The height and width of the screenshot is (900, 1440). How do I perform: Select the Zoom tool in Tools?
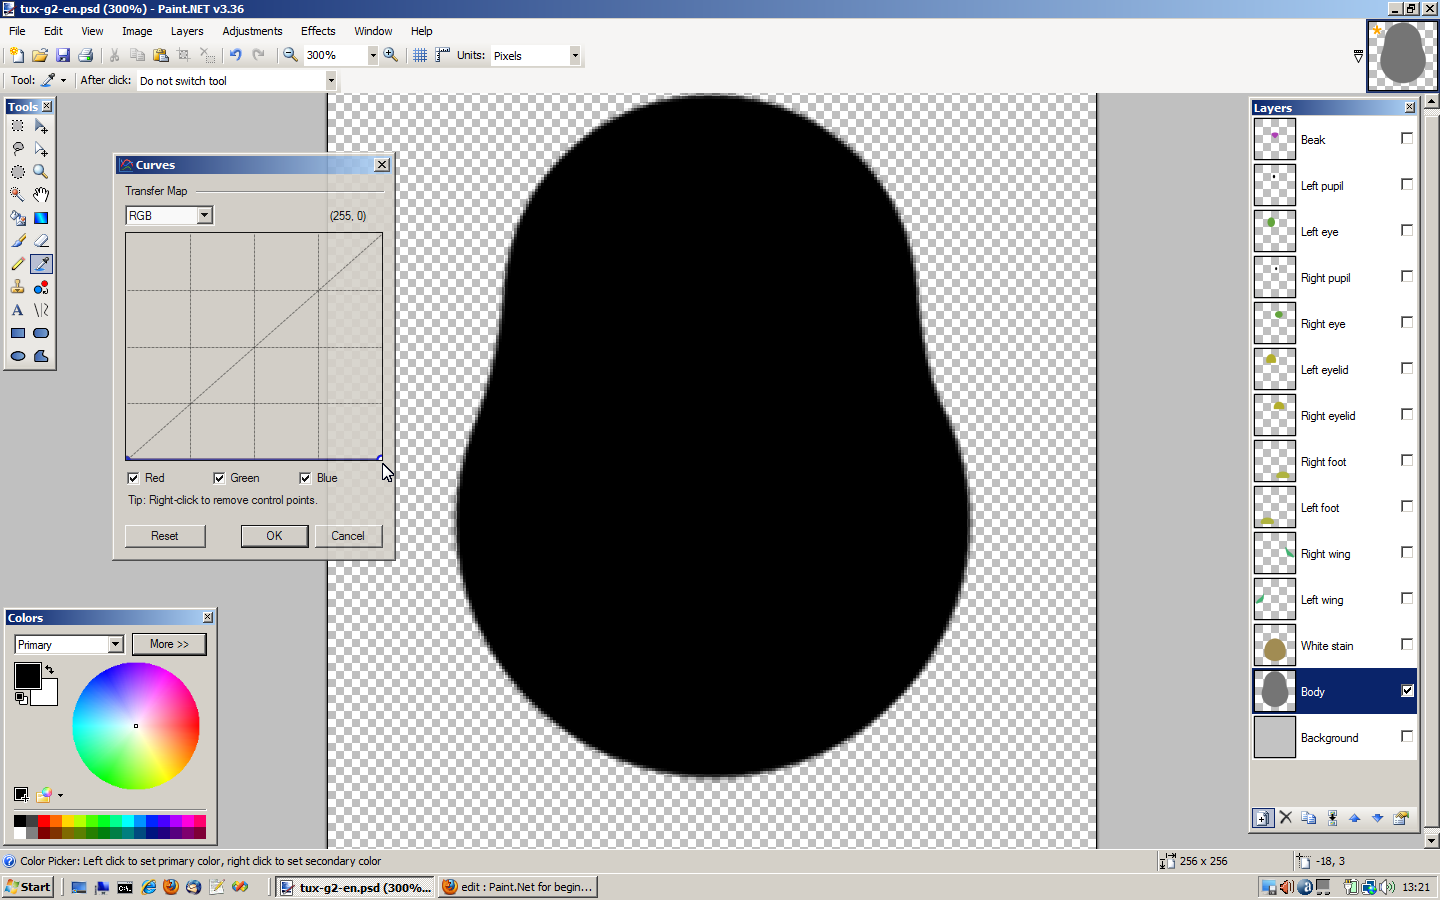point(41,172)
